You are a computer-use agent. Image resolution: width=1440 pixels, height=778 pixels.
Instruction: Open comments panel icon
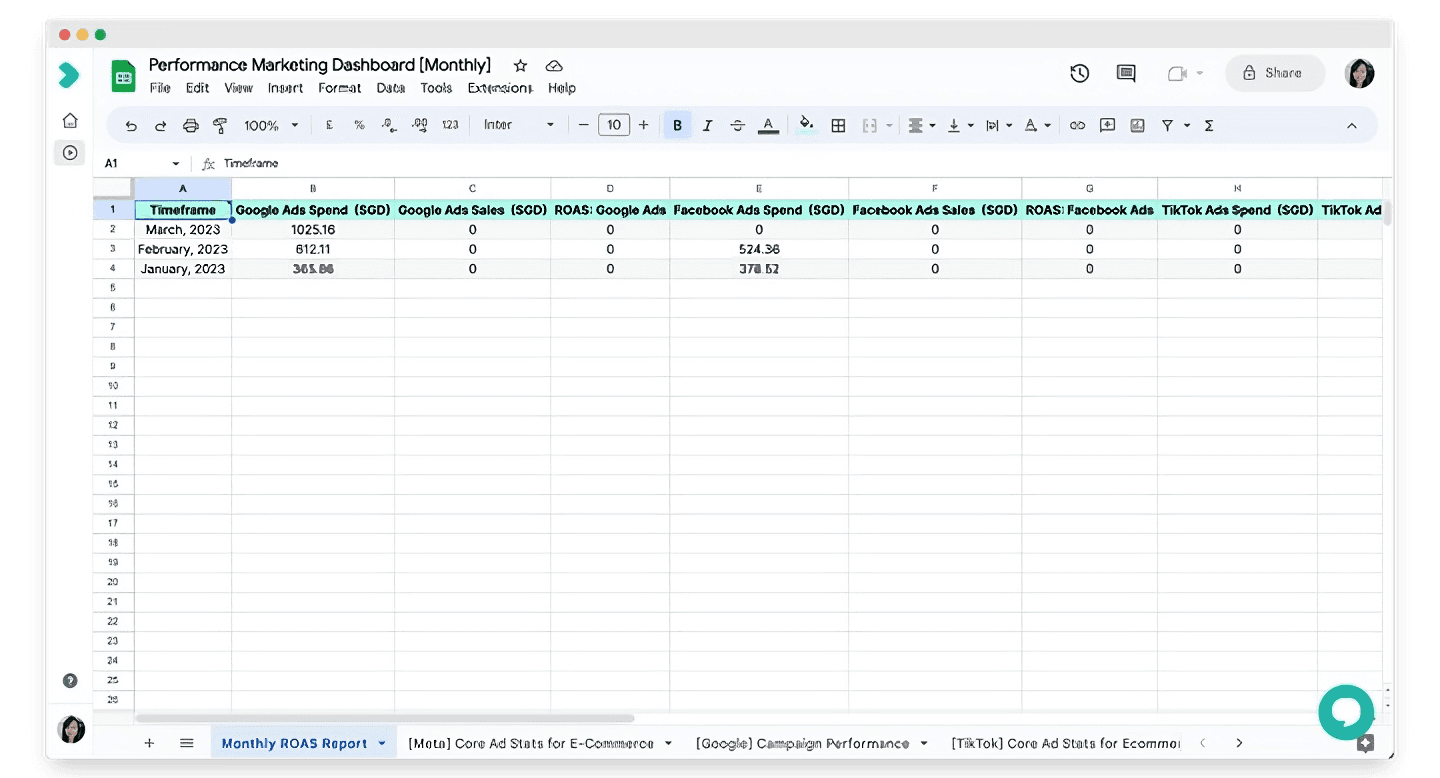pos(1126,73)
